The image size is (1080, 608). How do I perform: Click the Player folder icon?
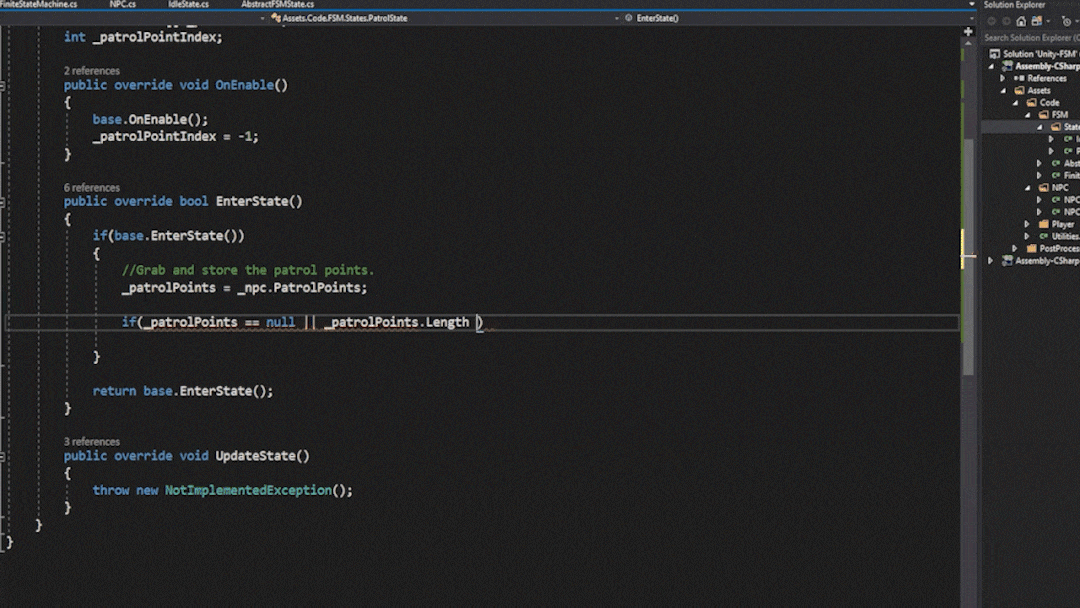[x=1044, y=223]
